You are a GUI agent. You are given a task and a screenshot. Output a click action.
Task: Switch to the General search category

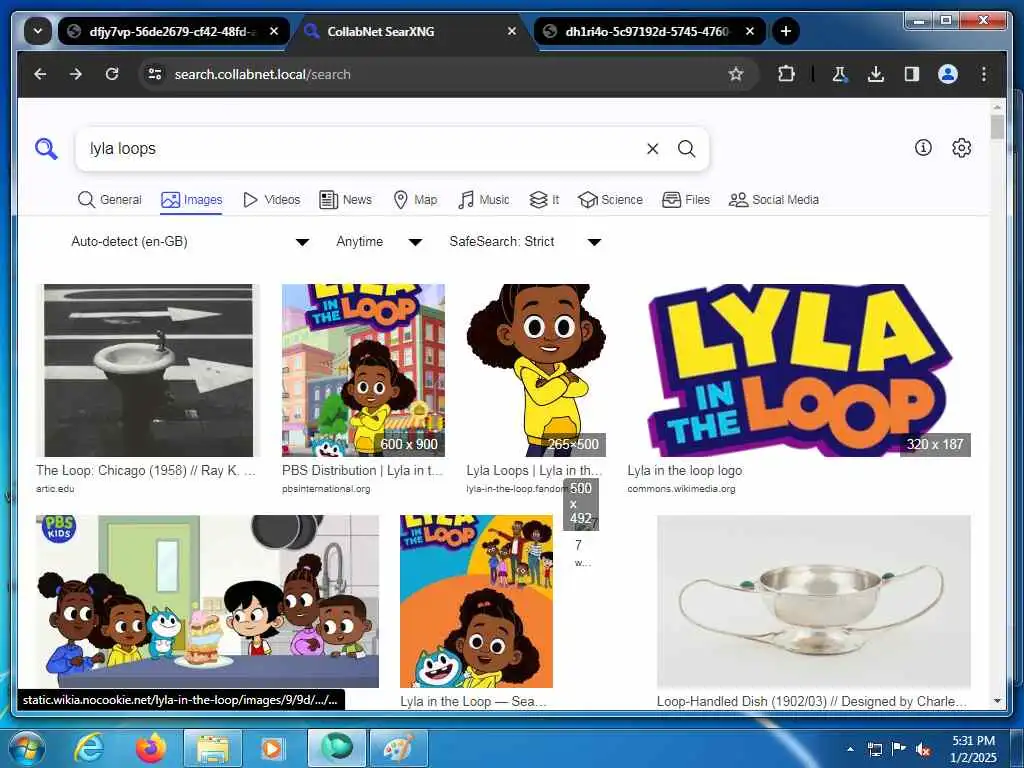point(109,200)
